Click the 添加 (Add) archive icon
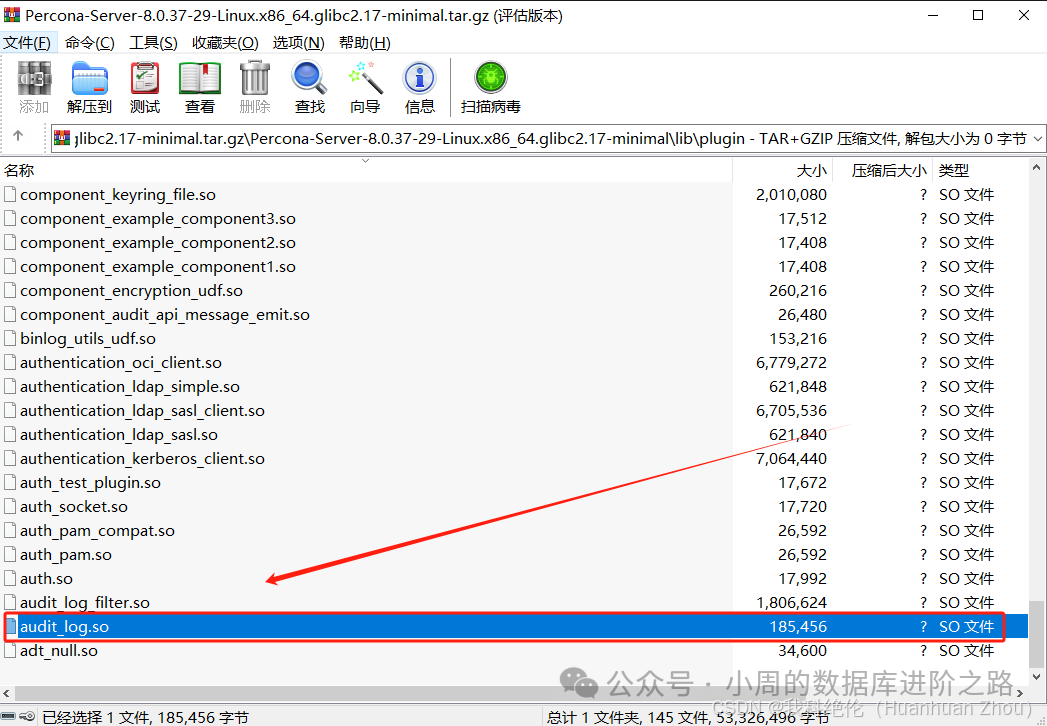 [33, 87]
